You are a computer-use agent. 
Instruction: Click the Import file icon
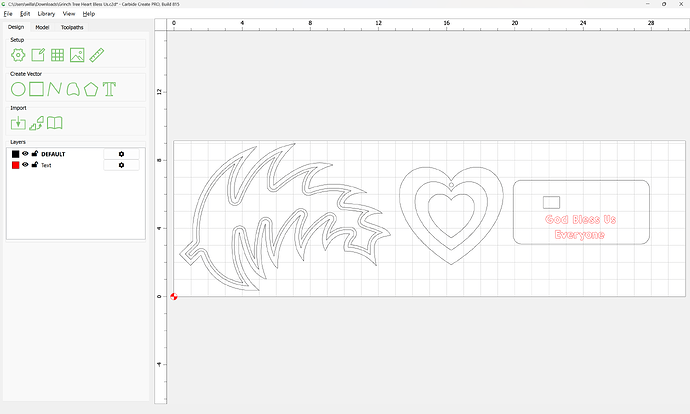[x=18, y=123]
